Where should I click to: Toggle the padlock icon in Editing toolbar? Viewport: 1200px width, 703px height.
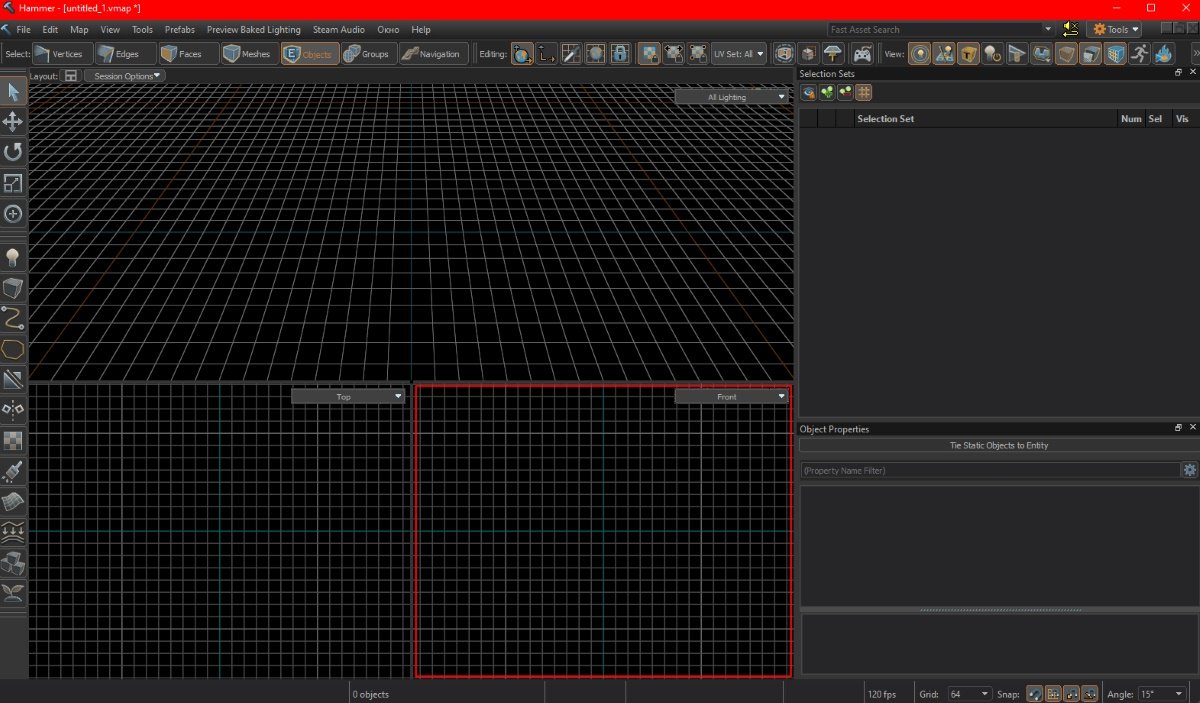click(620, 54)
